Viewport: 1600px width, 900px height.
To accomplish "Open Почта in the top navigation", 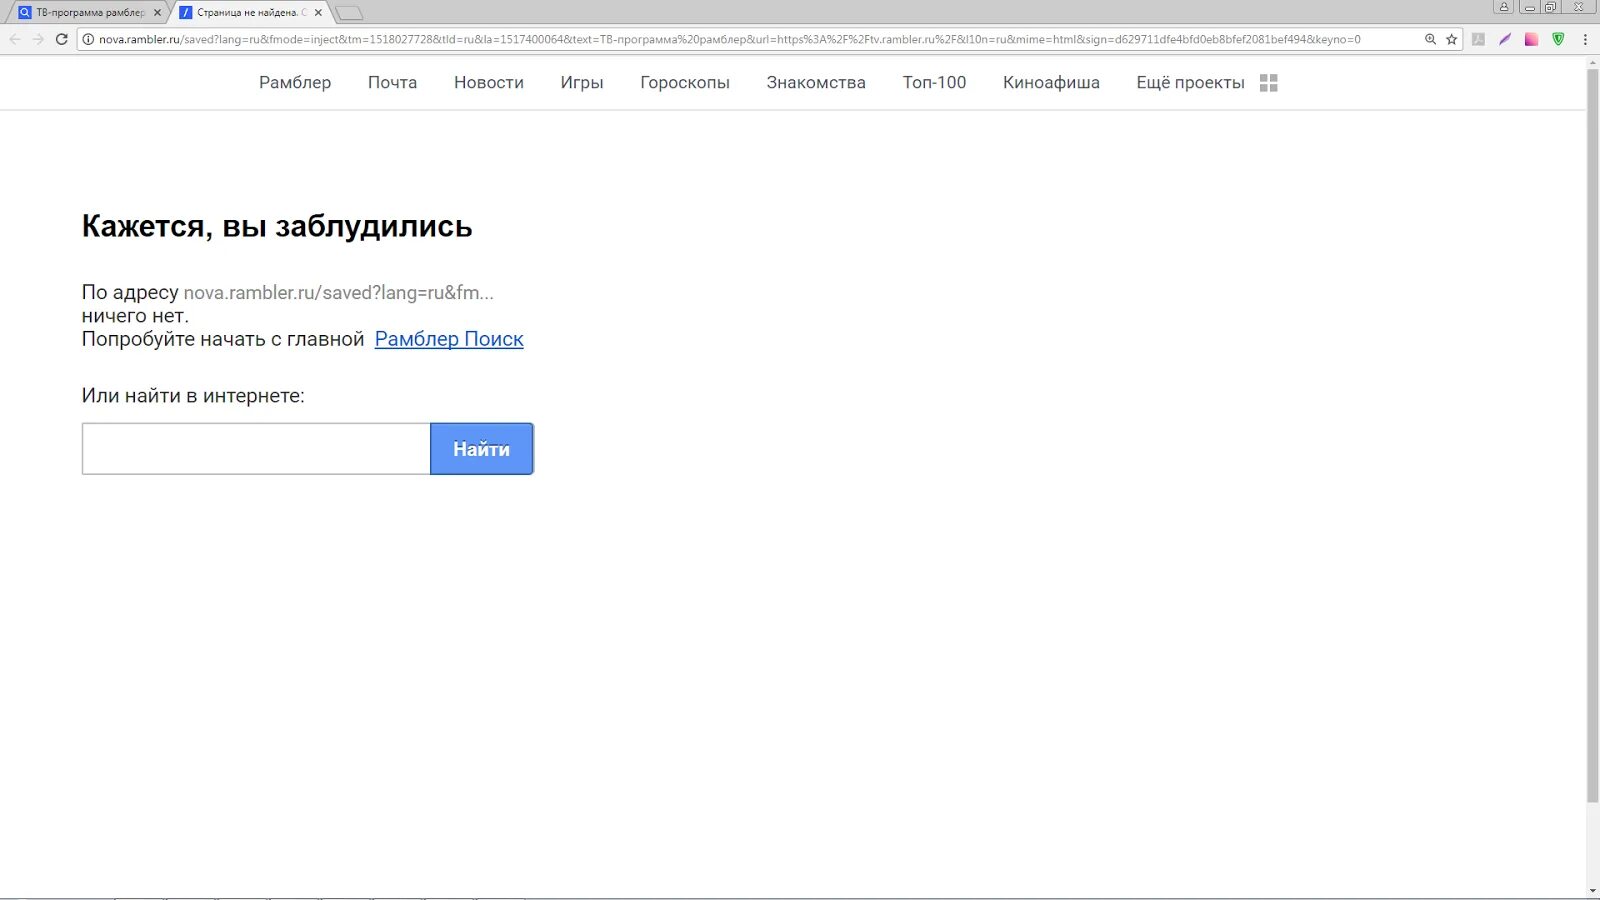I will [392, 83].
